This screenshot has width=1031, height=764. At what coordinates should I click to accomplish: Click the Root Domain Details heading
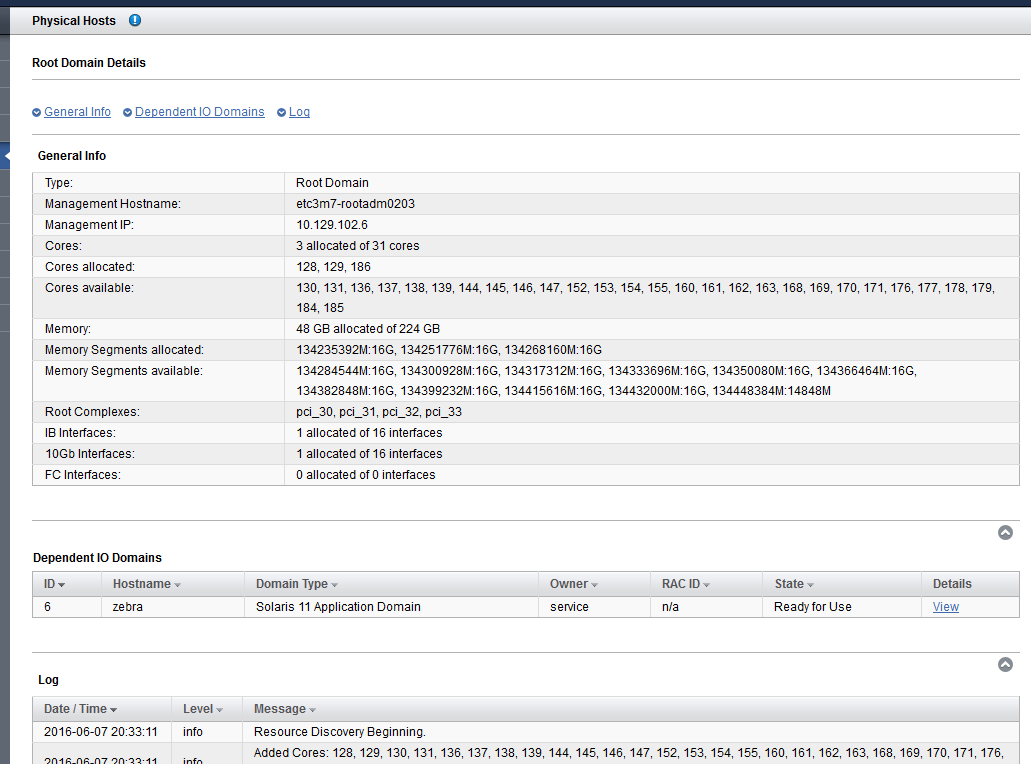click(89, 62)
